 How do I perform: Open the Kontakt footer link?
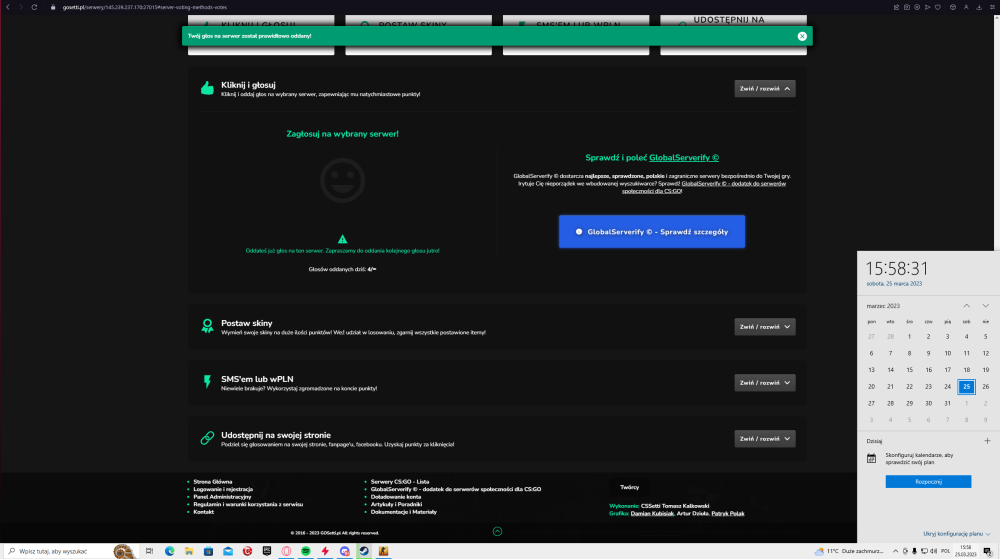(203, 512)
